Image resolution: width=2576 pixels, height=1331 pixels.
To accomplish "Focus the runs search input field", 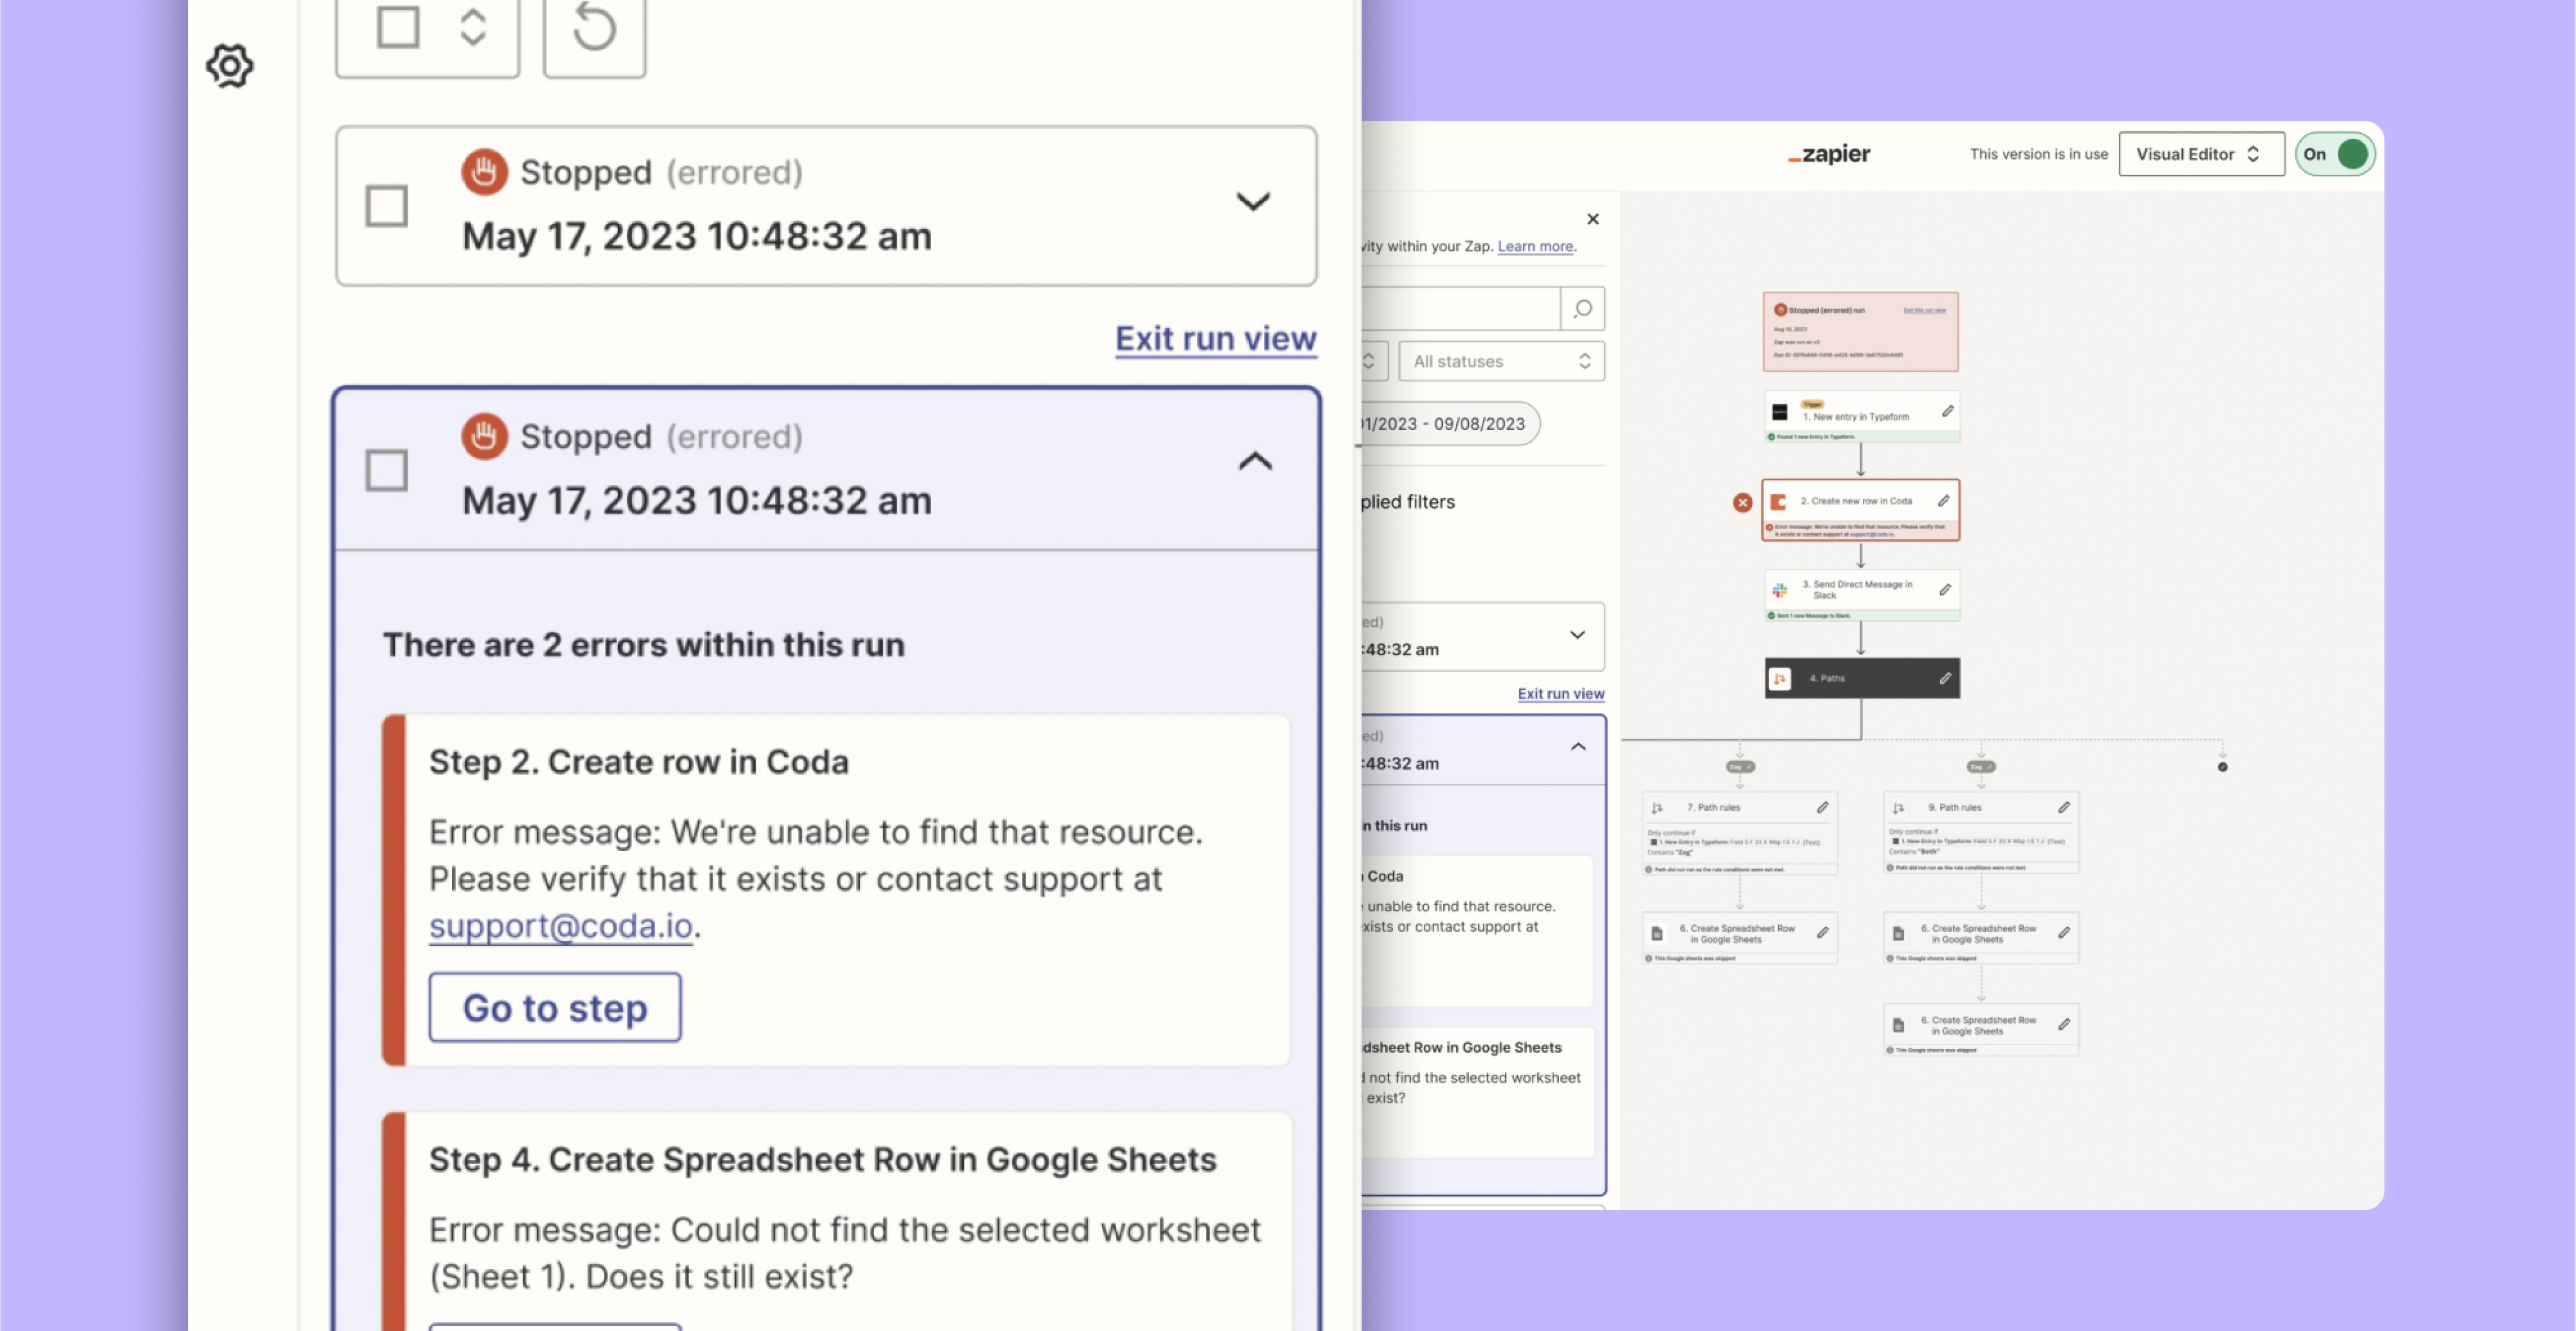I will point(1460,309).
